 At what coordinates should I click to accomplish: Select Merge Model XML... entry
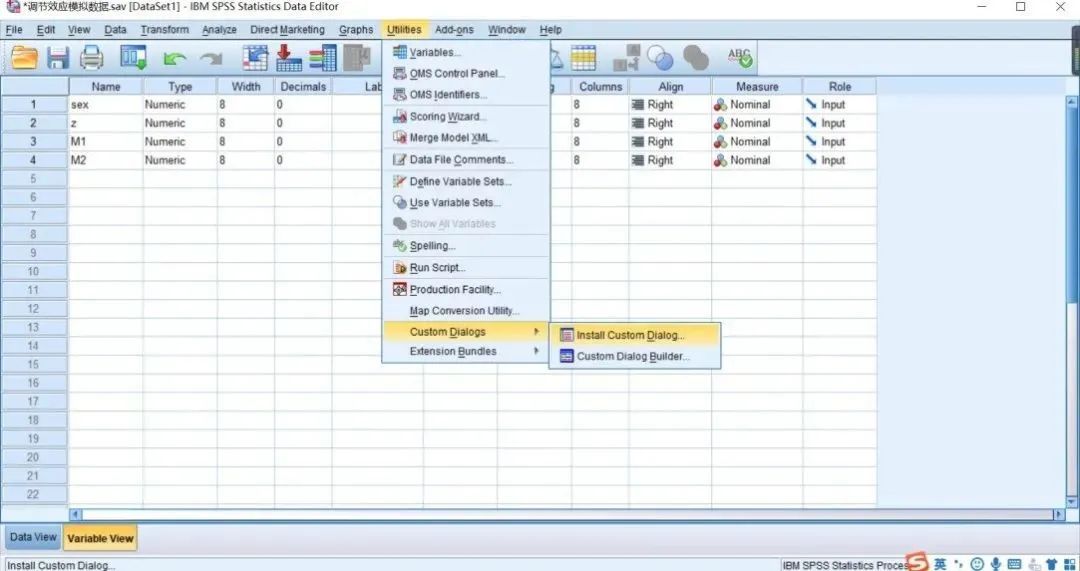[x=466, y=138]
